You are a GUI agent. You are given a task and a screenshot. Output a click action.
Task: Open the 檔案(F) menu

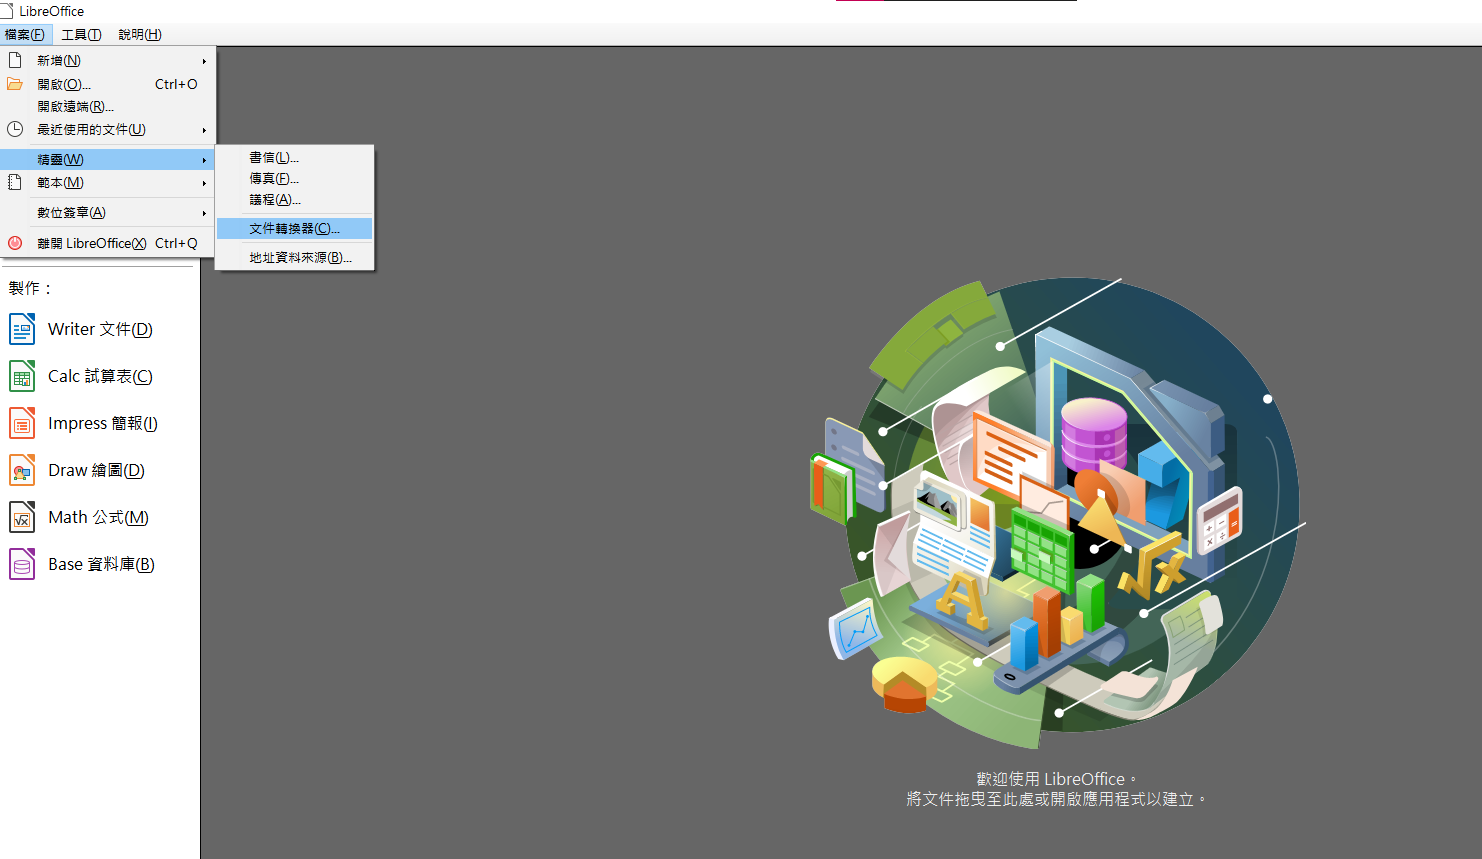(x=25, y=34)
